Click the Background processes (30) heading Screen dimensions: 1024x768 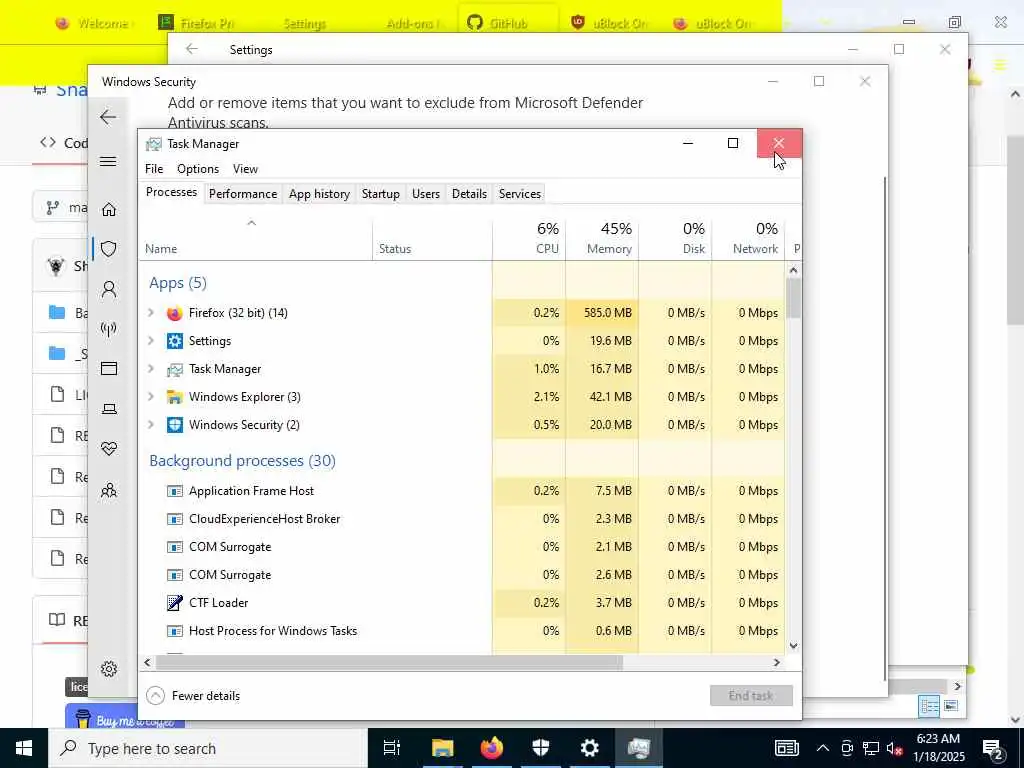point(242,461)
